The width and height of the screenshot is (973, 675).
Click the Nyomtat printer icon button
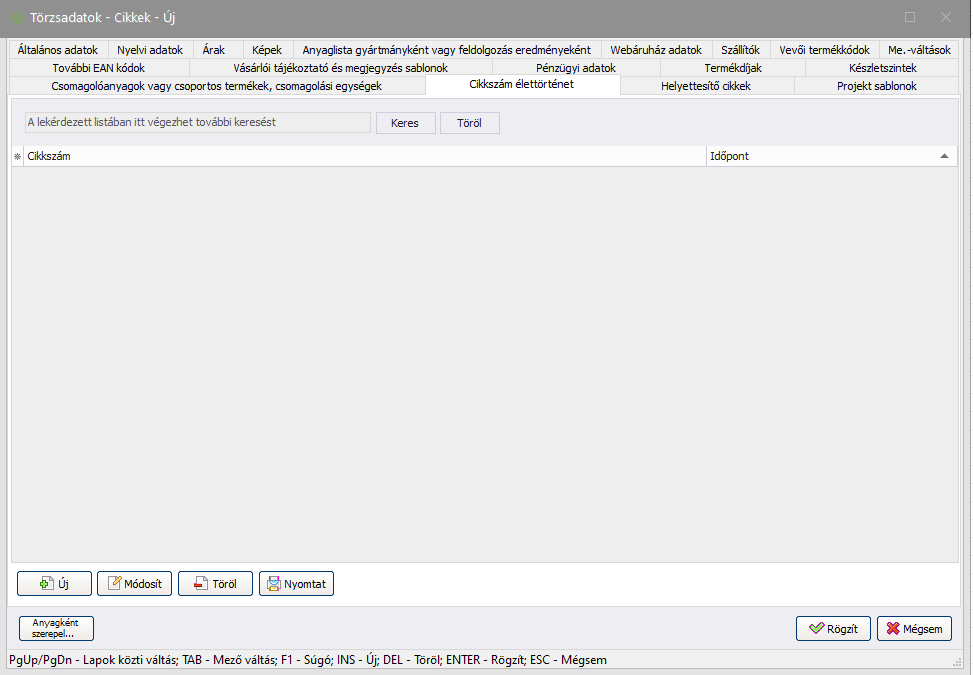[296, 584]
